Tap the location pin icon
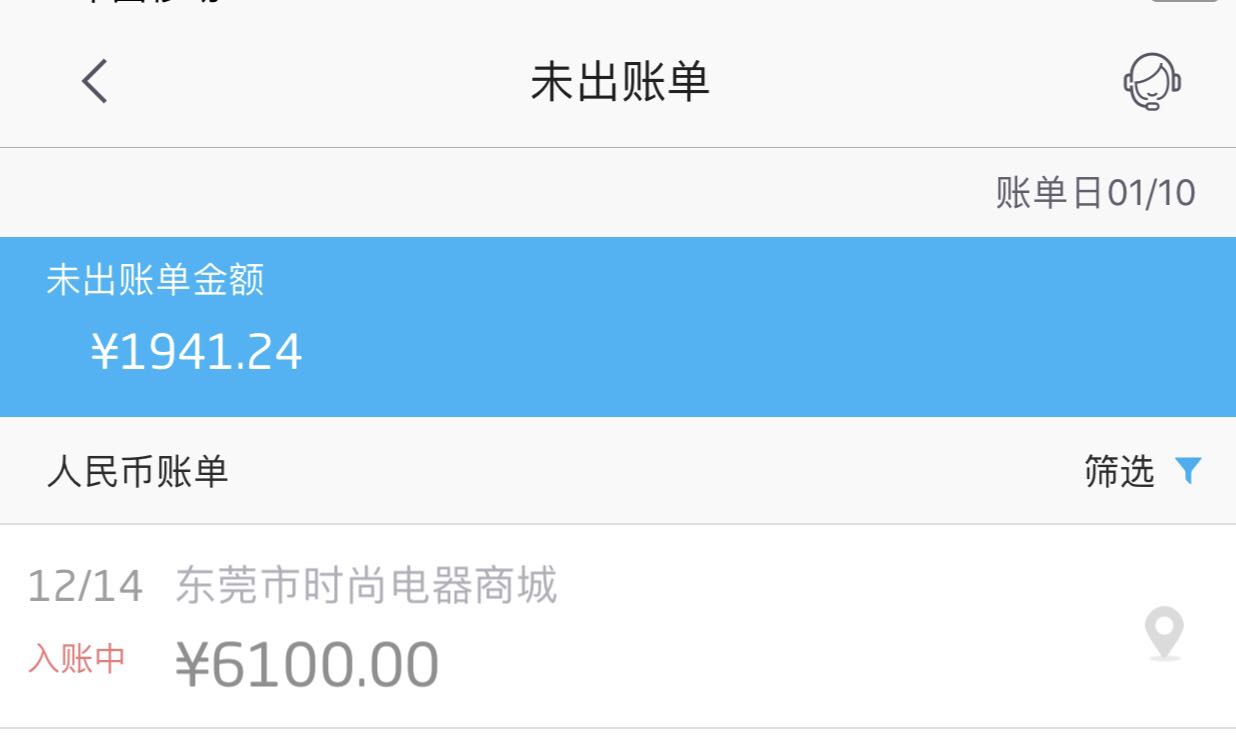The height and width of the screenshot is (739, 1236). tap(1164, 634)
